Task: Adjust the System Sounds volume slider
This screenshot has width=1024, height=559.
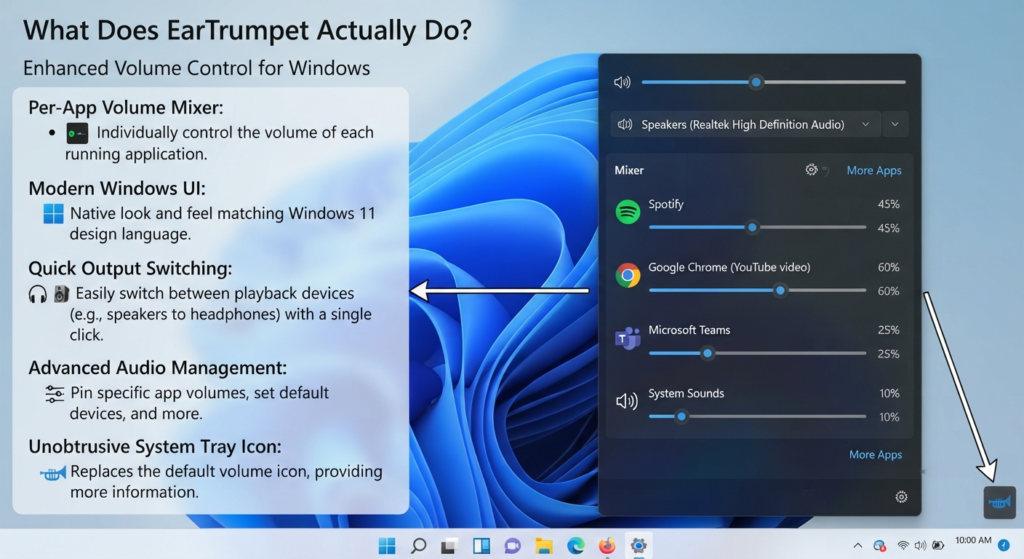Action: point(757,416)
